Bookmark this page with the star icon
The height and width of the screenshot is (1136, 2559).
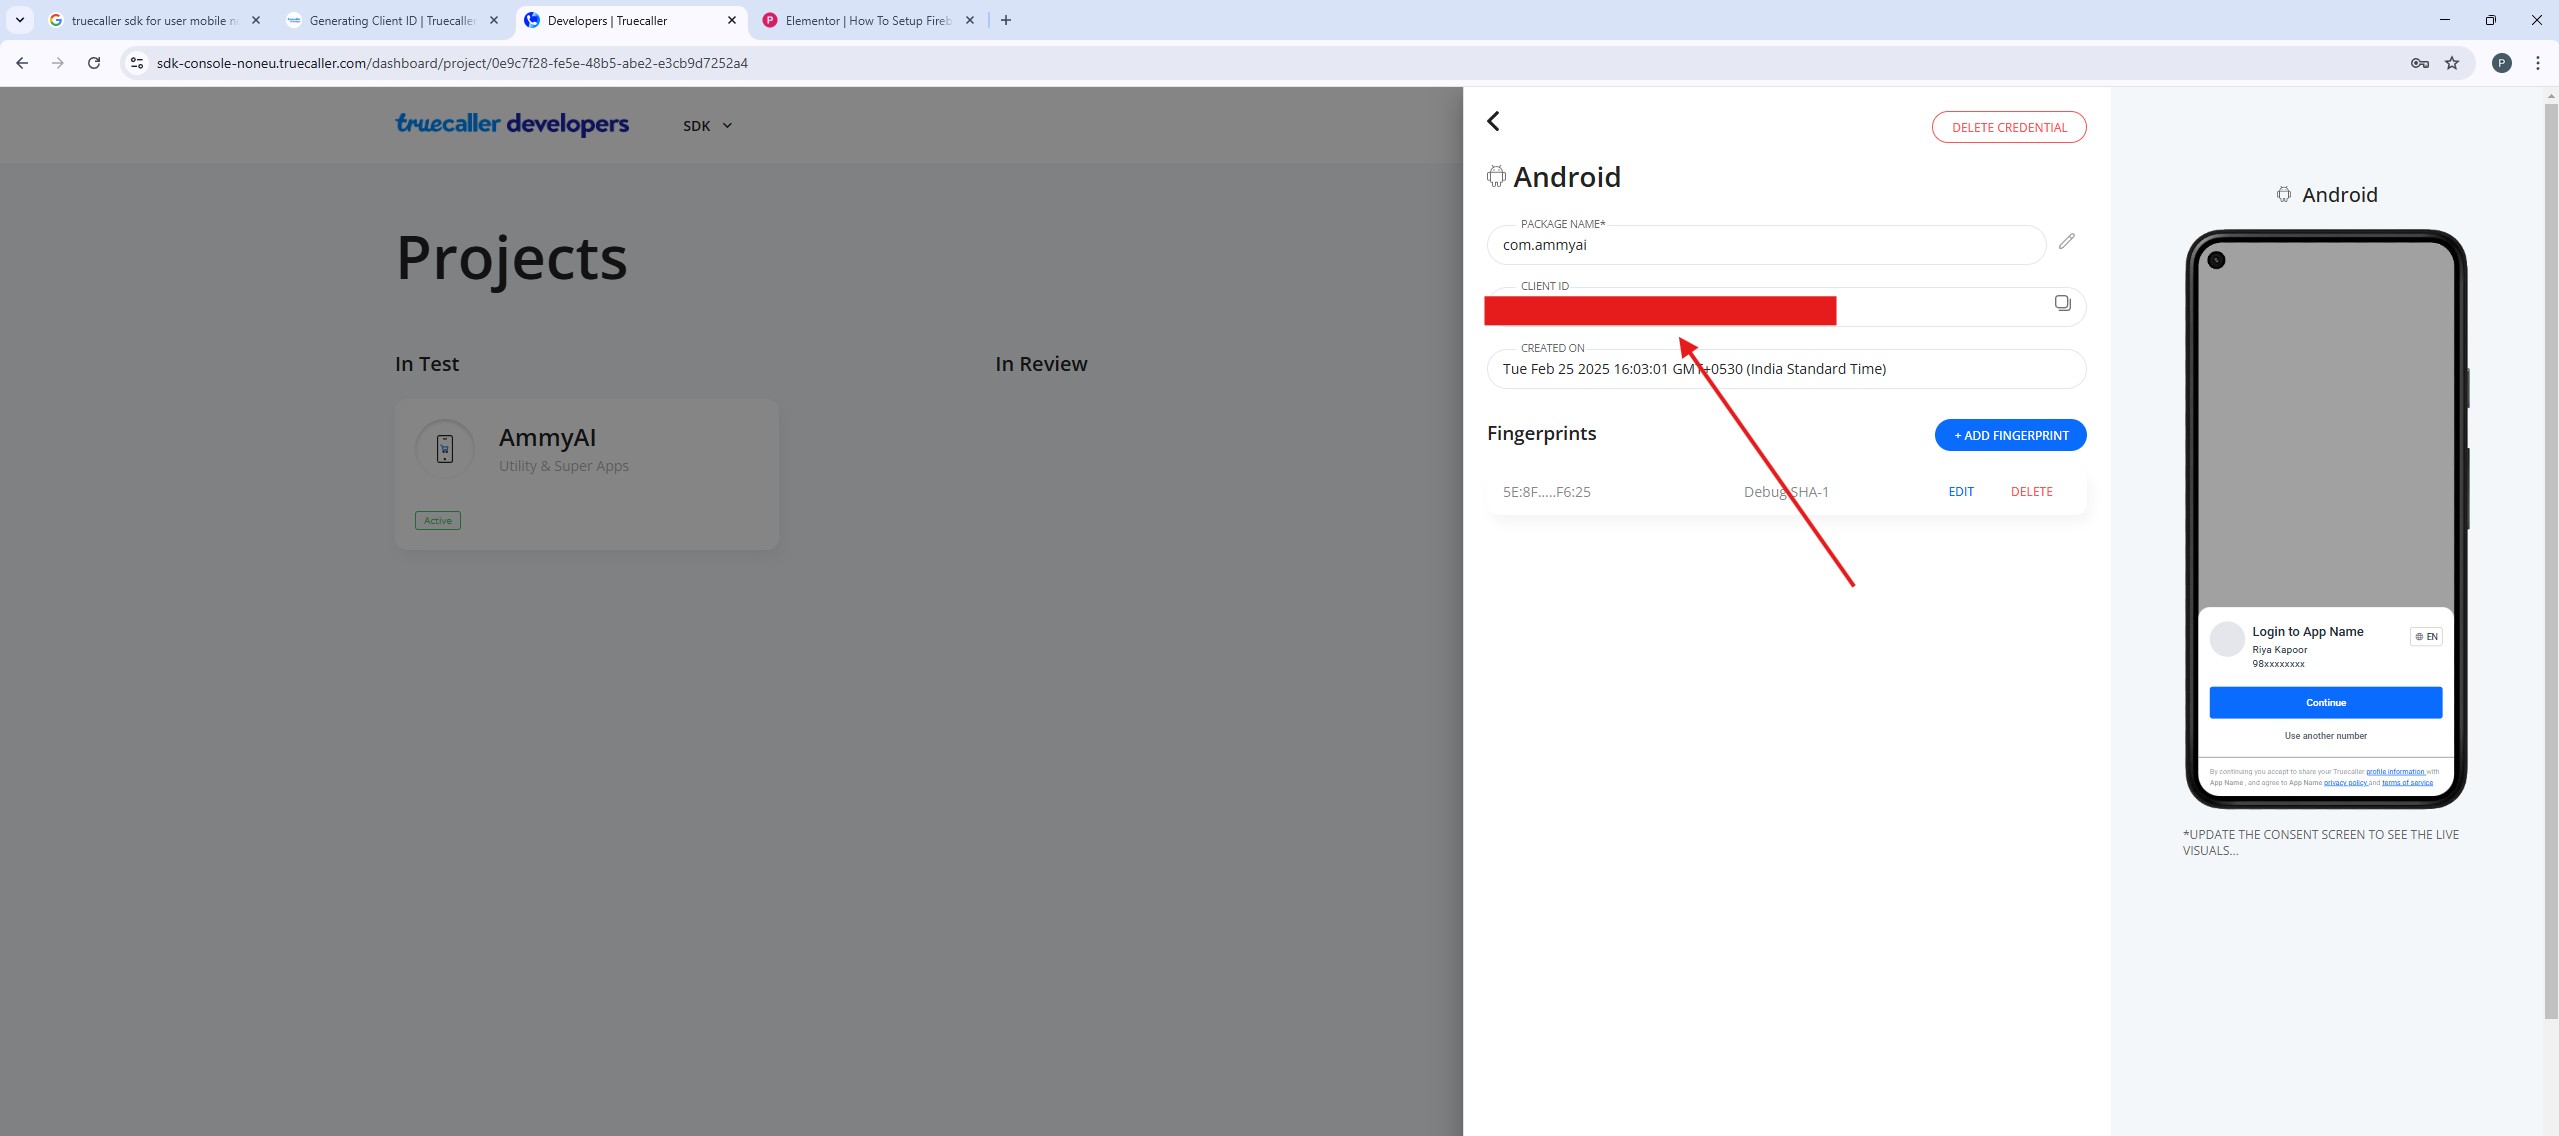pyautogui.click(x=2452, y=63)
